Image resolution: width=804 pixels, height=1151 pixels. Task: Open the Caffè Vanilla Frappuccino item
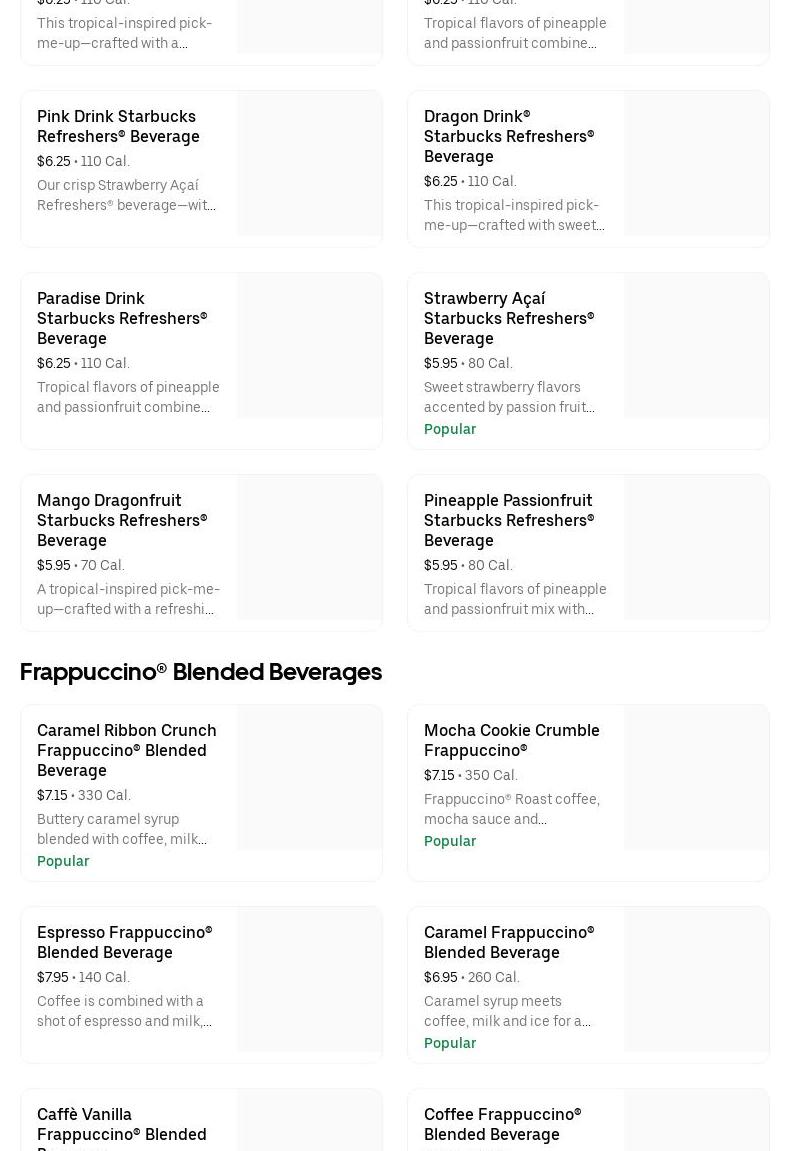(x=121, y=1124)
